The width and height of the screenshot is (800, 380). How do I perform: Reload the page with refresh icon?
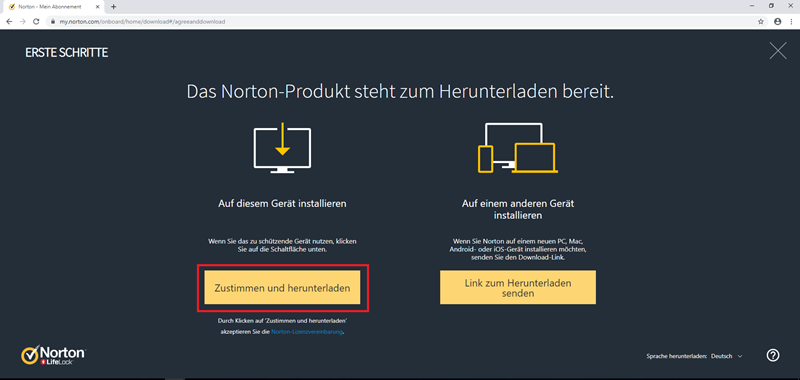tap(36, 21)
